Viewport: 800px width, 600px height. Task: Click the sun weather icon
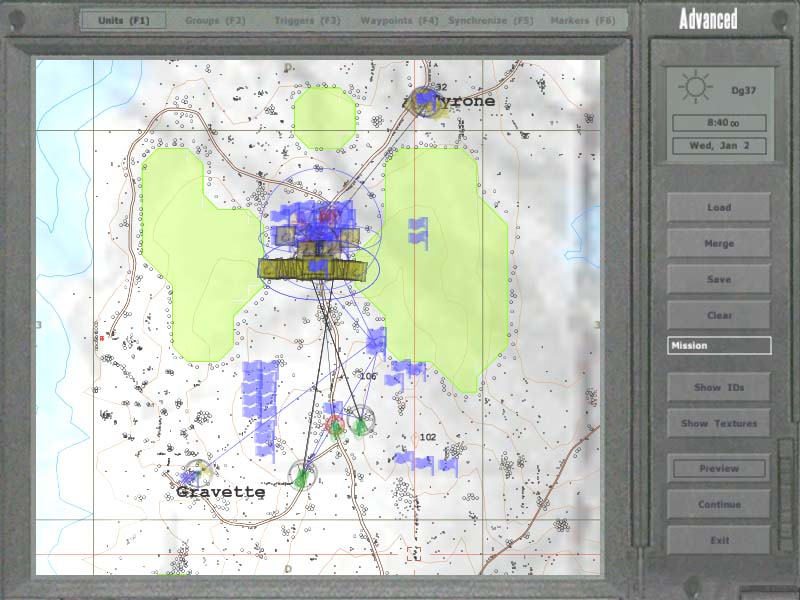[693, 88]
